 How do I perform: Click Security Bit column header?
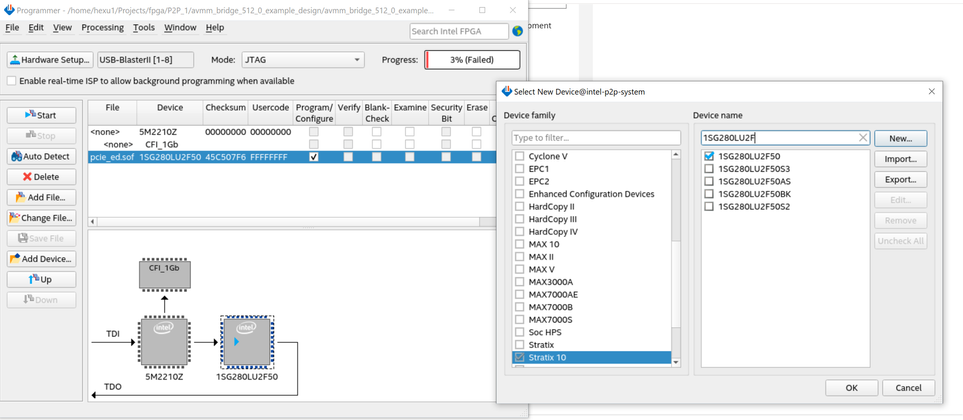coord(446,112)
